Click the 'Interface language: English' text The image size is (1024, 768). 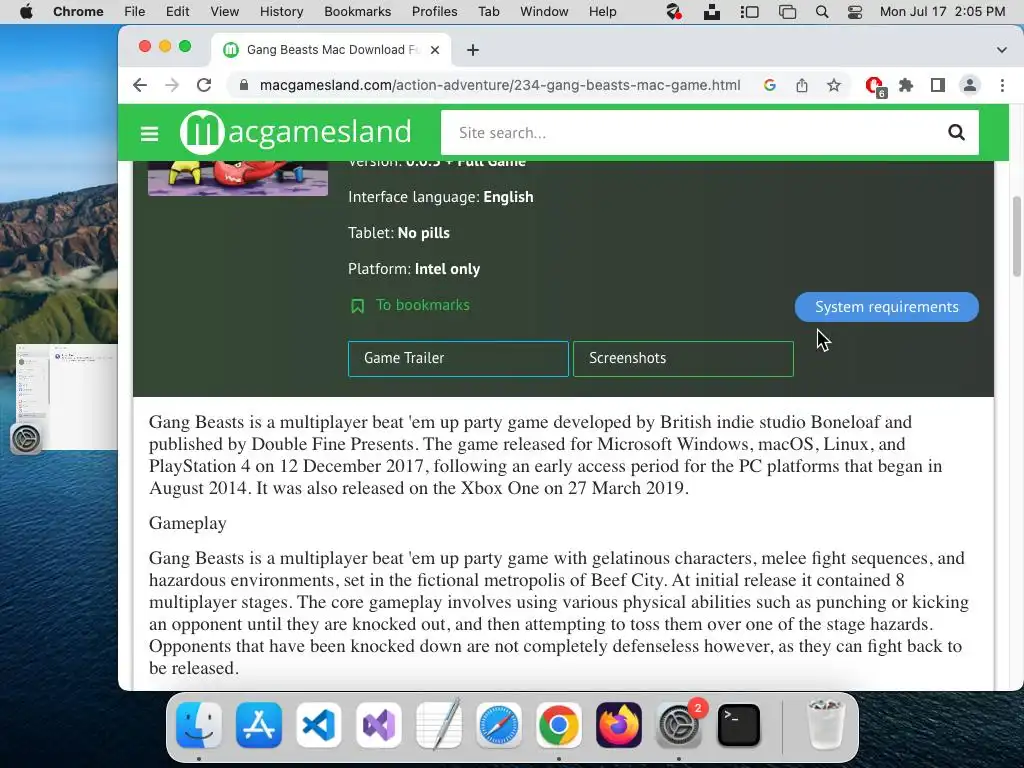click(441, 197)
